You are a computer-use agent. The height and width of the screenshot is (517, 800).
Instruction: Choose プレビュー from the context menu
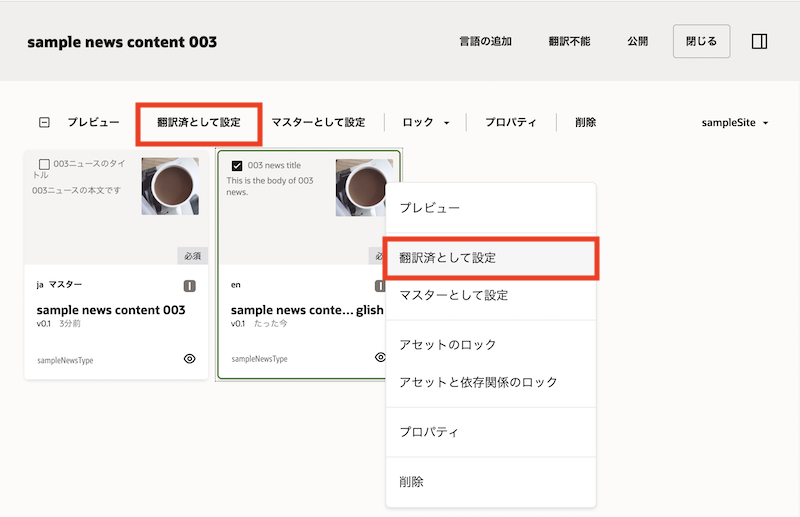click(430, 208)
